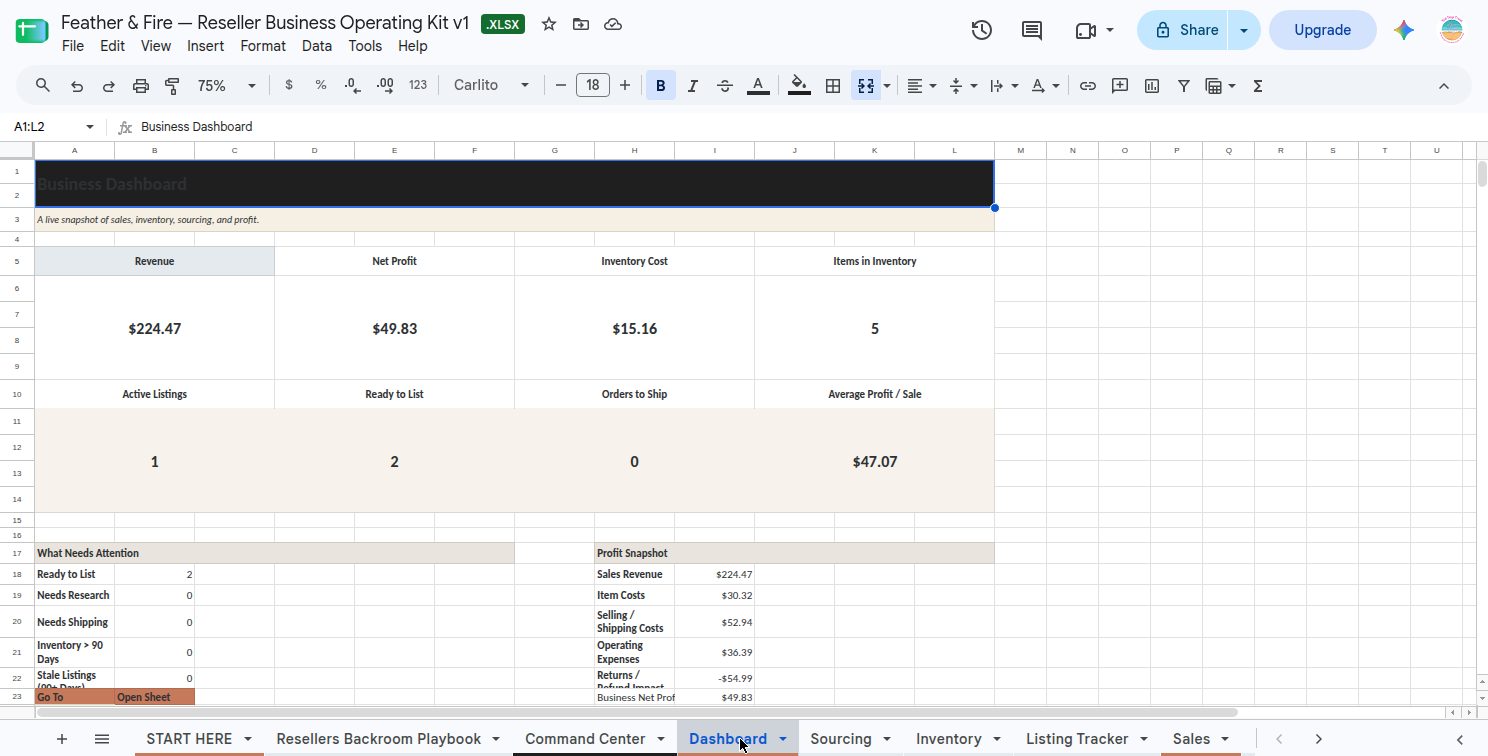Open version history
Screen dimensions: 1488x756
[x=982, y=30]
